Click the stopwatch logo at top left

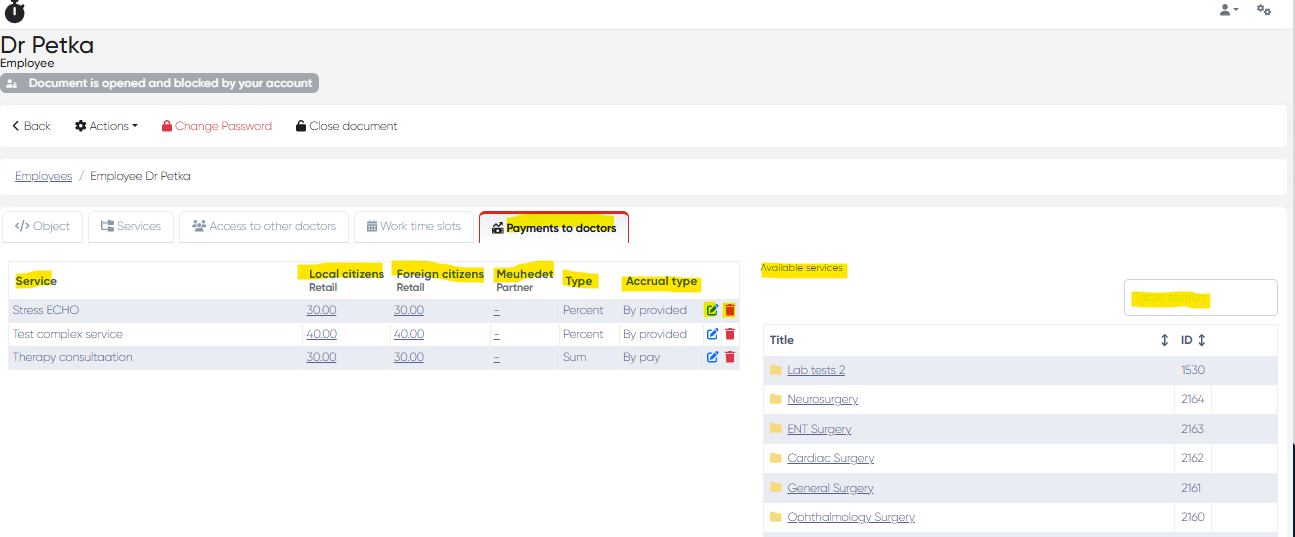pyautogui.click(x=14, y=11)
